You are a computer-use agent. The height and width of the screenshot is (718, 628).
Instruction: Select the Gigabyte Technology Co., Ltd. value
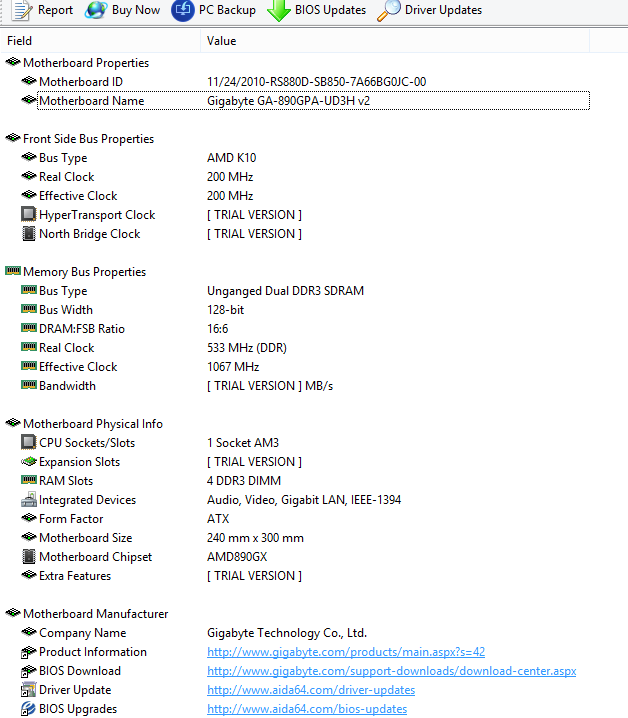coord(287,633)
